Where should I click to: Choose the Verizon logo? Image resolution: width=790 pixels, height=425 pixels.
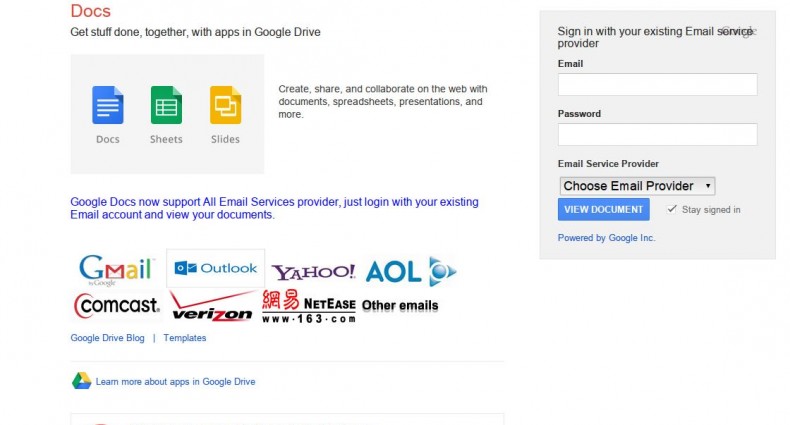coord(212,306)
